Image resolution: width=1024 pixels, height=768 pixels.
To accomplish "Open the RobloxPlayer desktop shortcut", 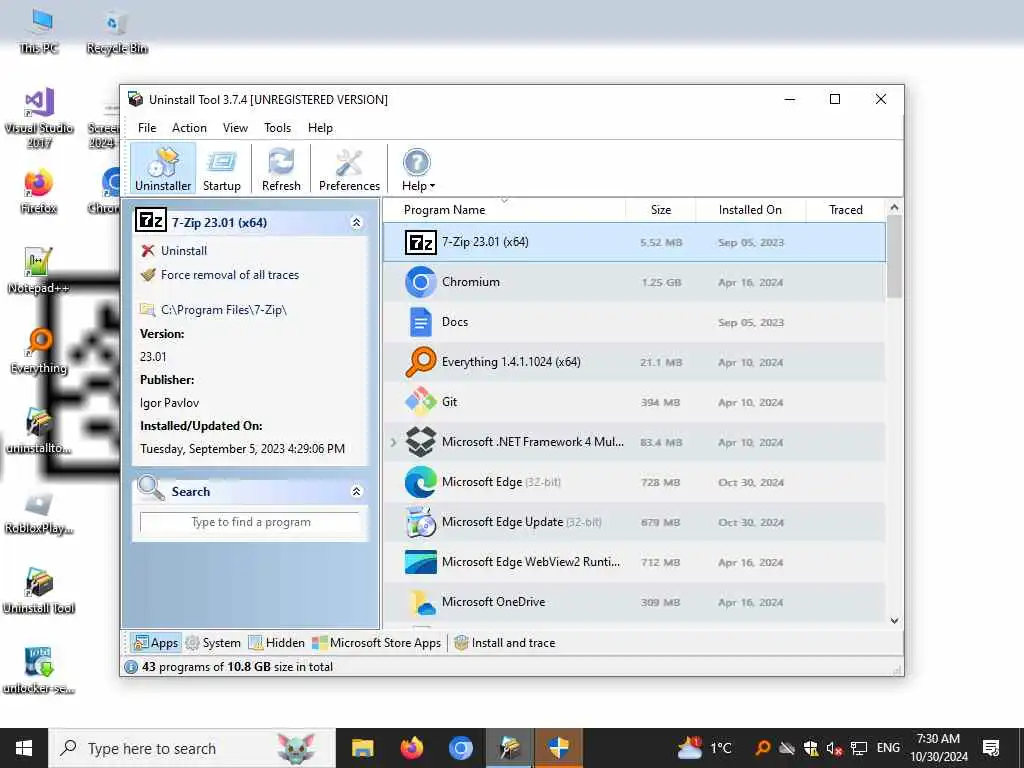I will click(39, 511).
